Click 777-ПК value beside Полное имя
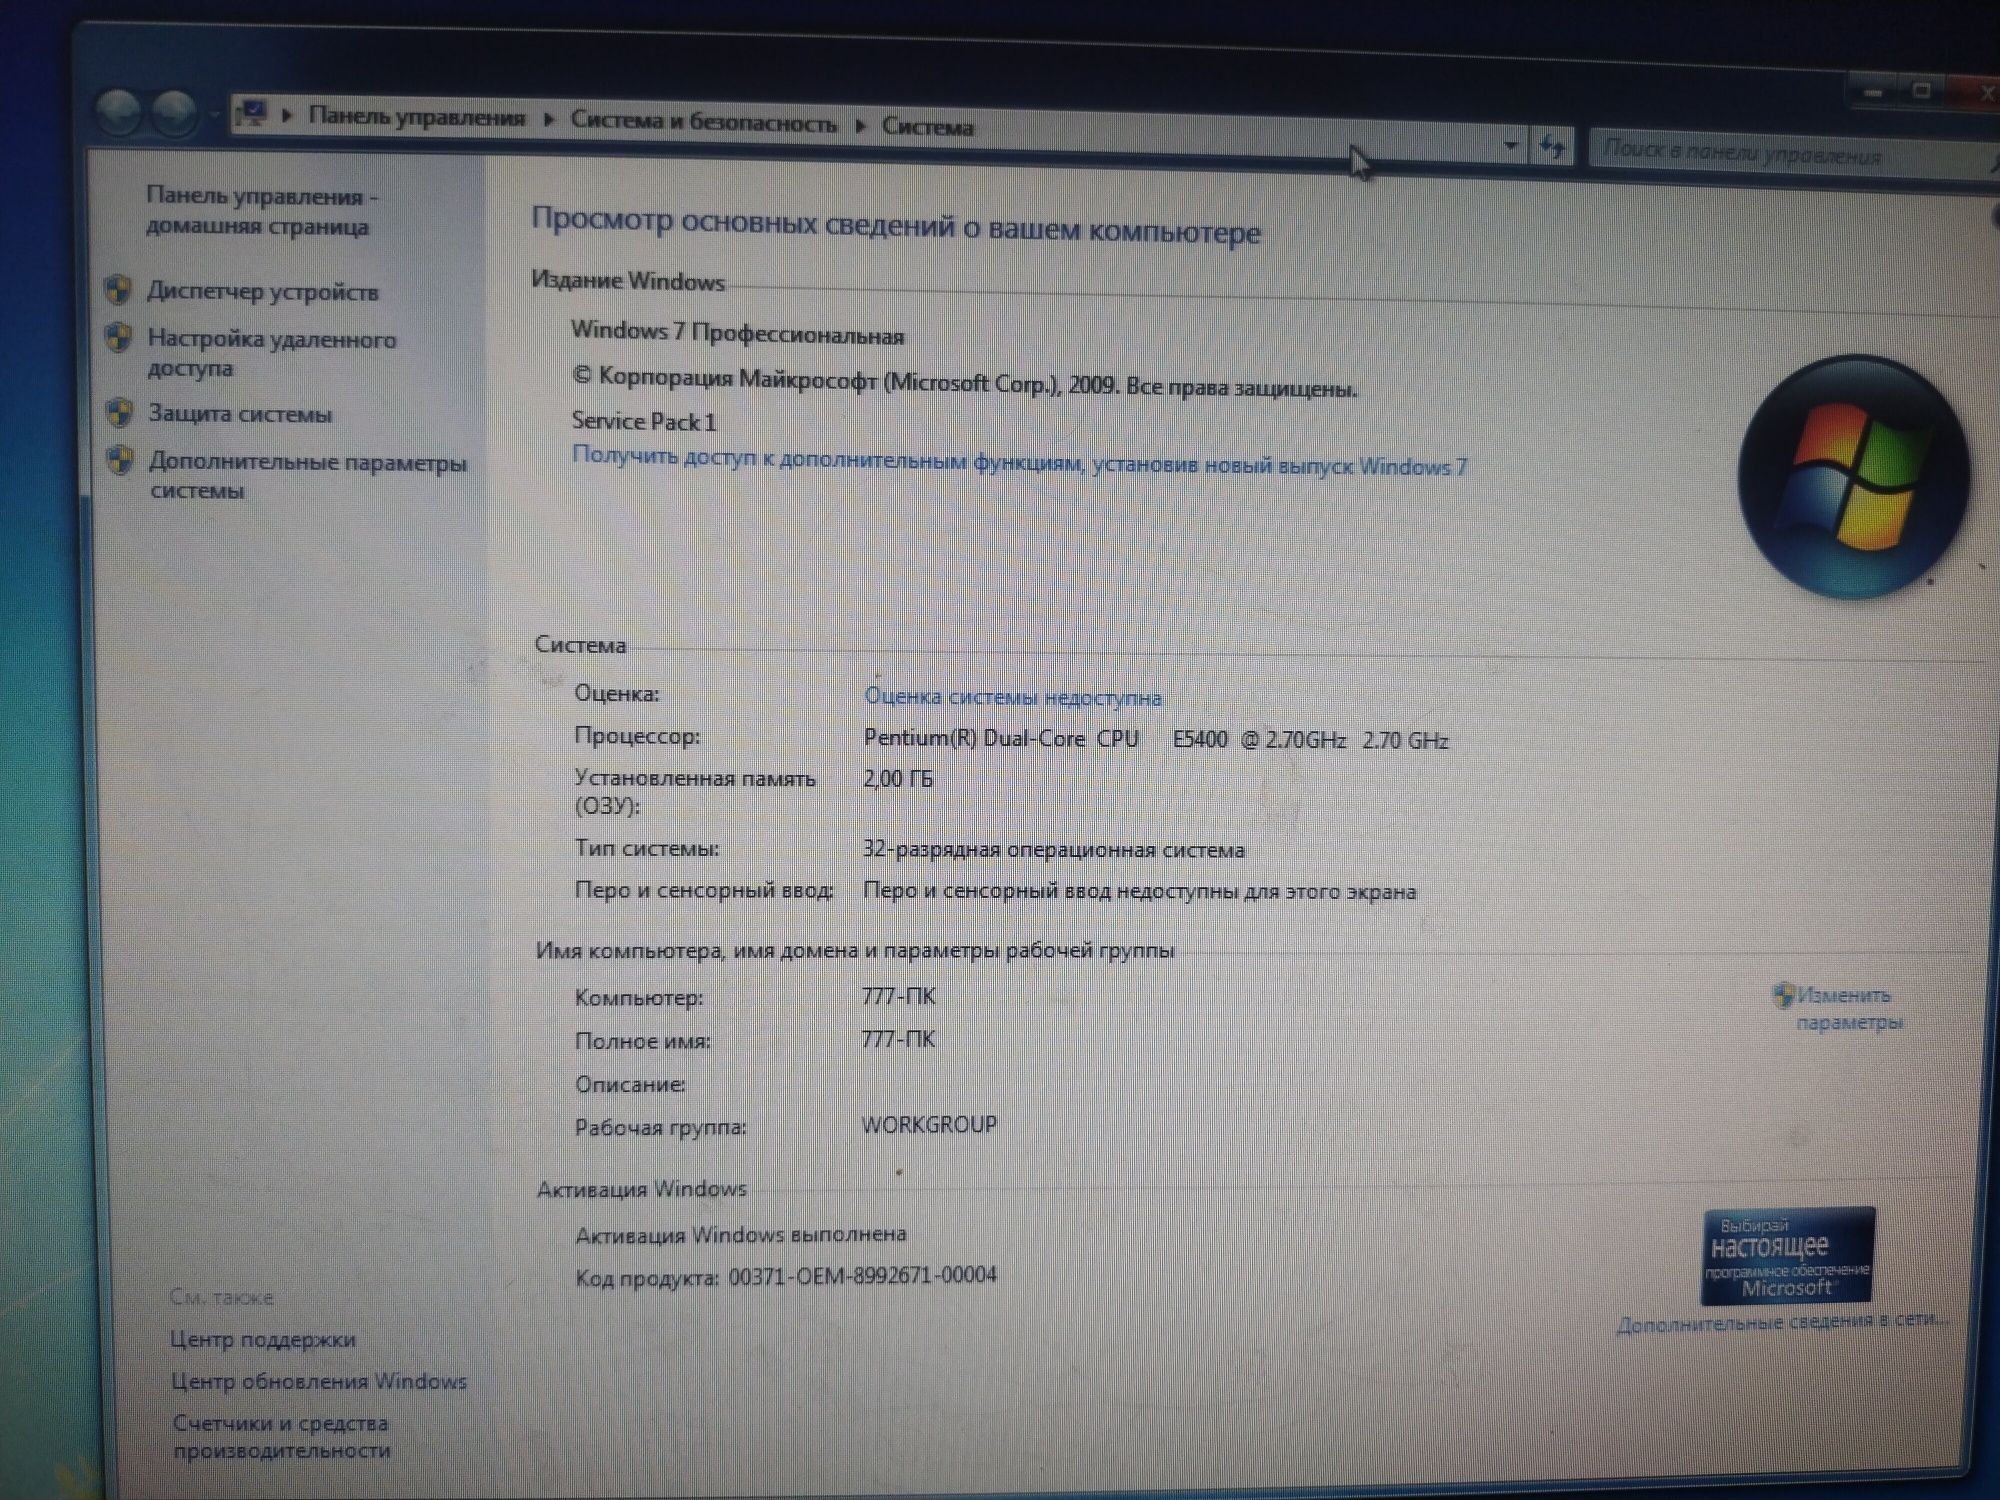Screen dimensions: 2000x1500 (898, 1039)
